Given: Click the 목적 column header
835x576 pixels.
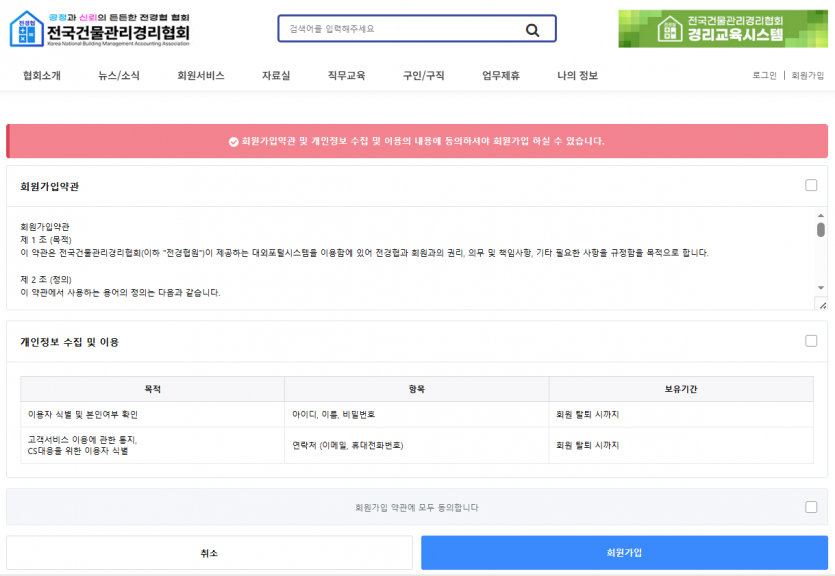Looking at the screenshot, I should tap(152, 389).
